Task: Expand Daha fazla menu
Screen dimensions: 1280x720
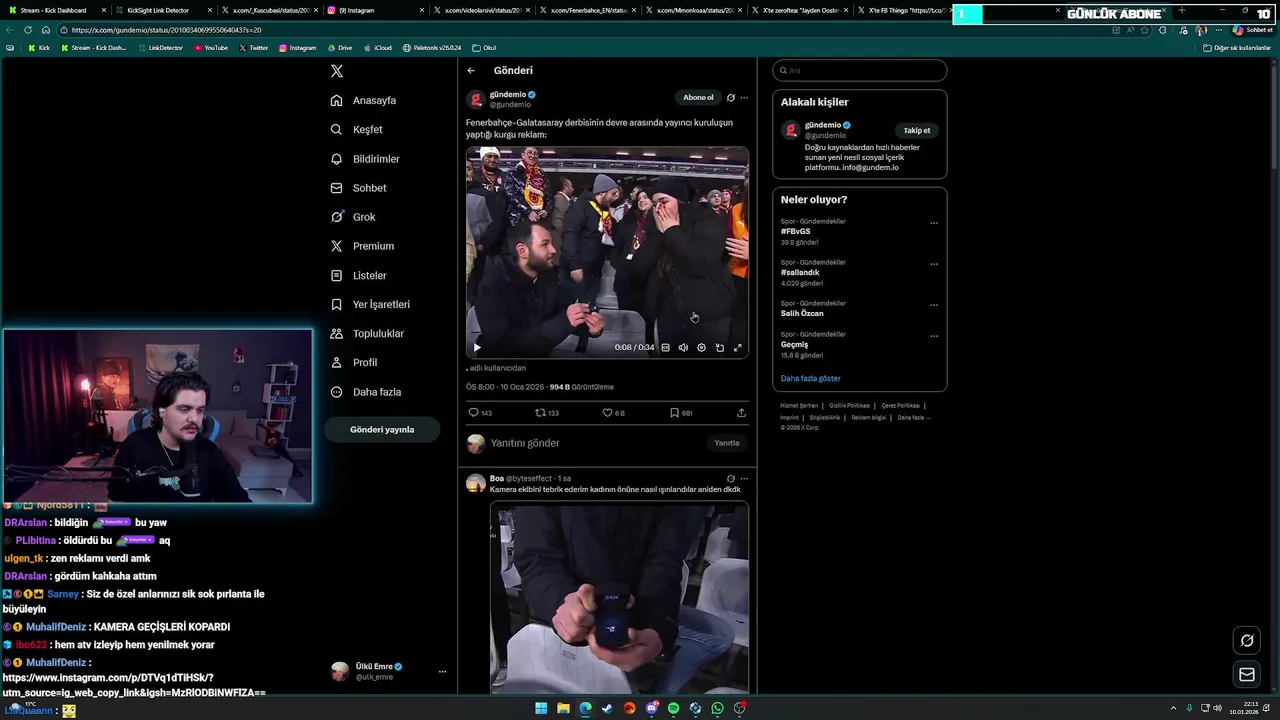Action: pos(365,392)
